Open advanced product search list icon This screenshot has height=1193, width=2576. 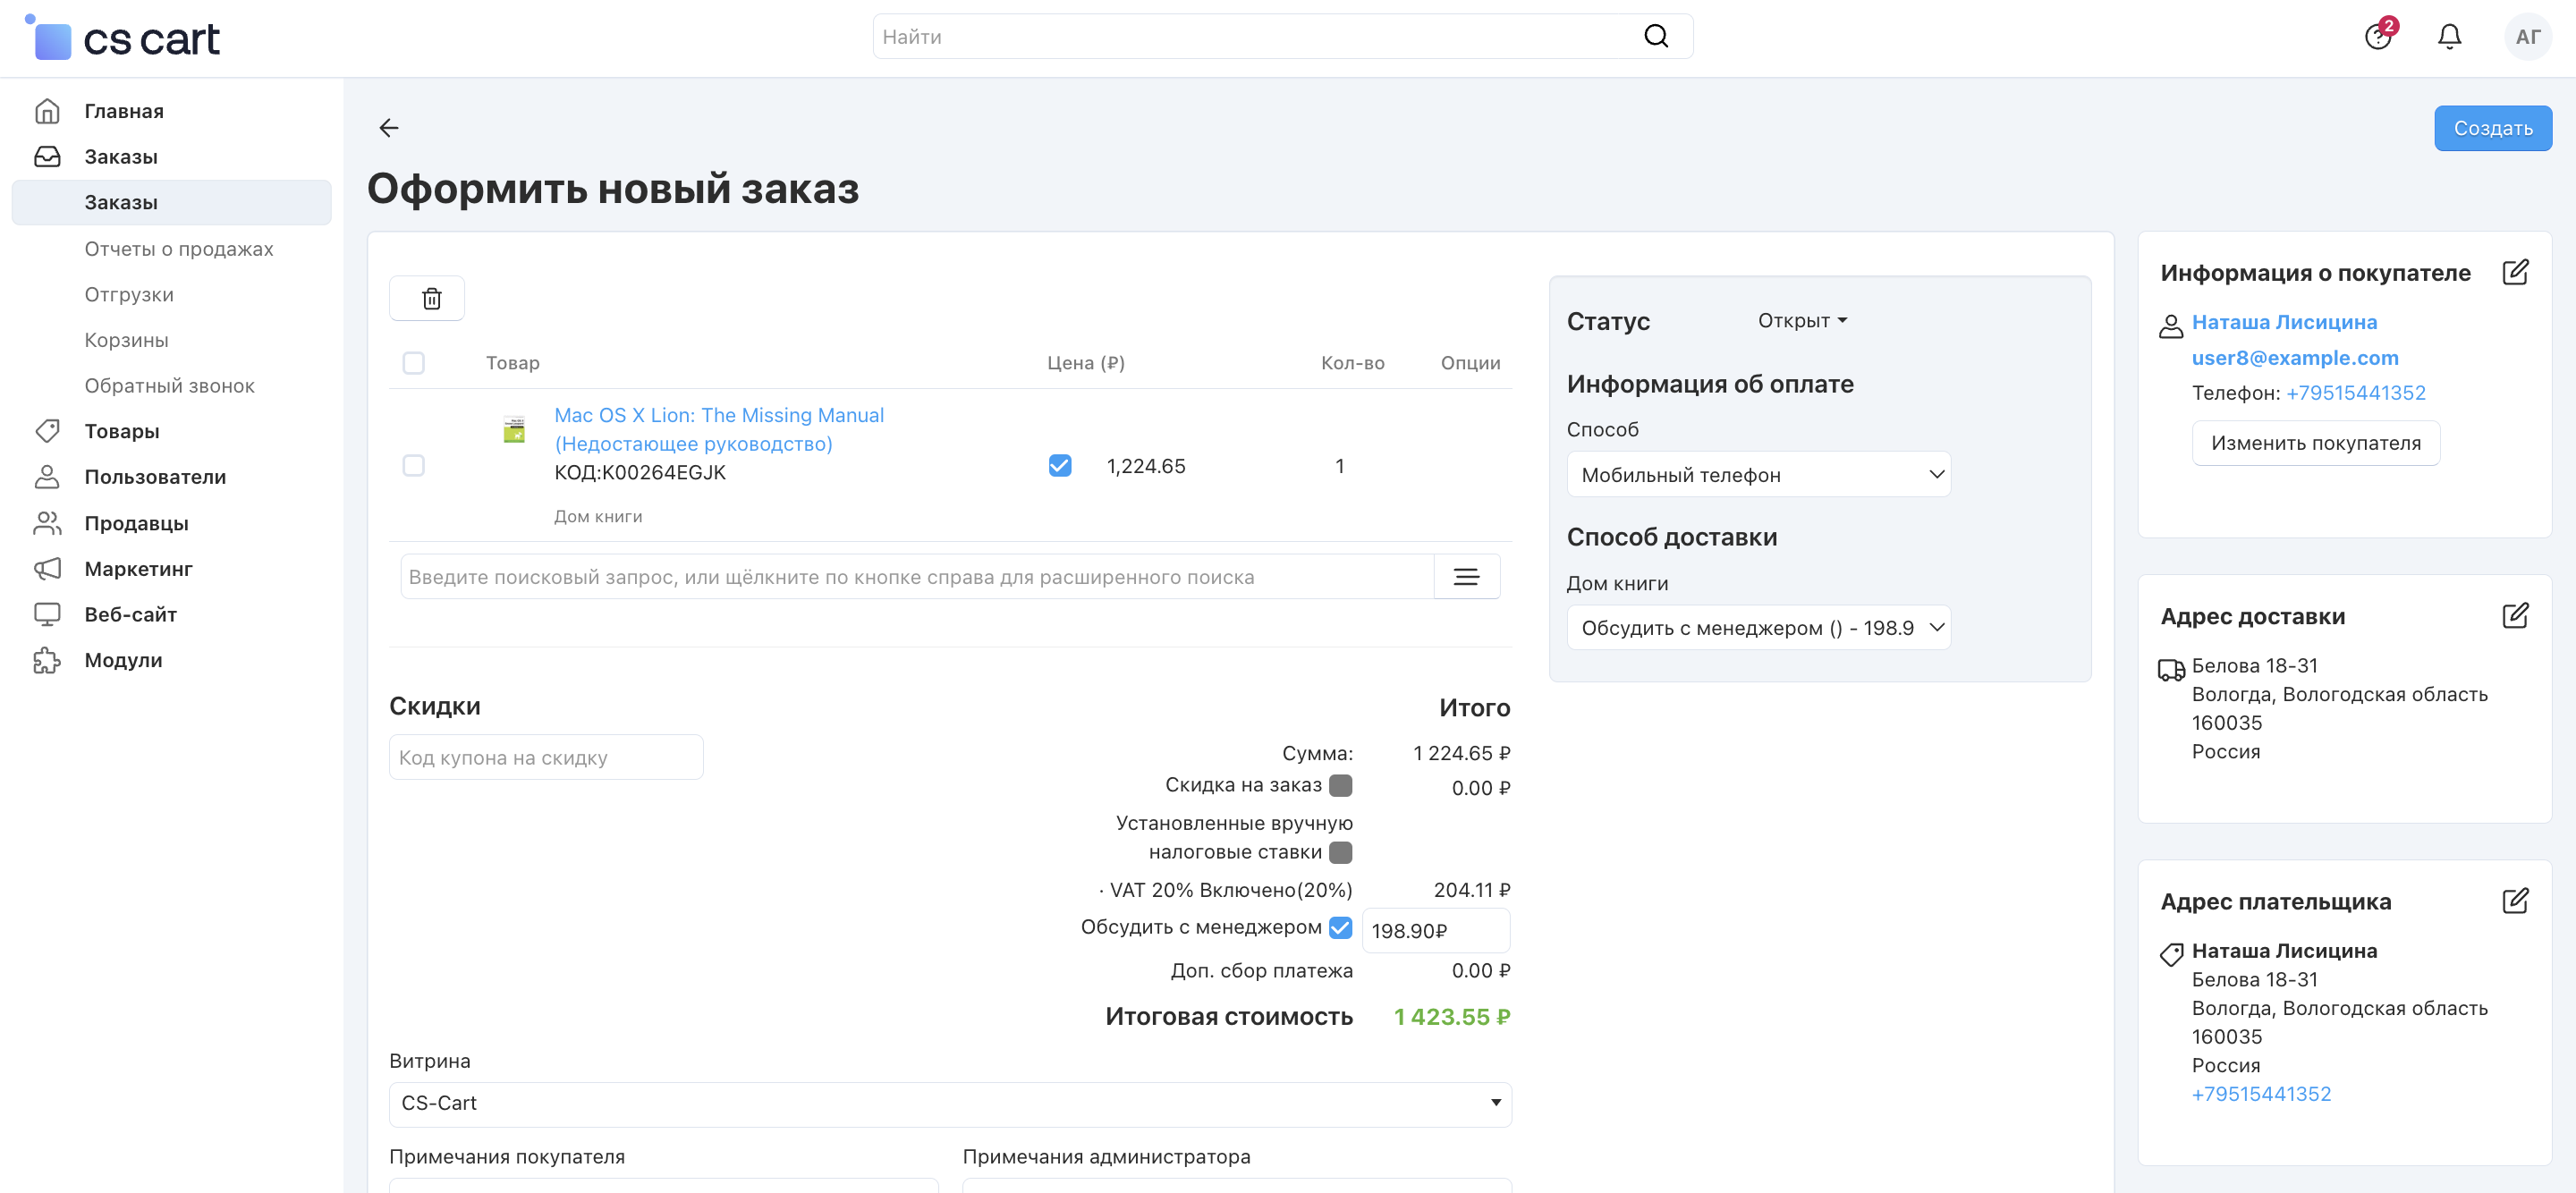click(1465, 577)
